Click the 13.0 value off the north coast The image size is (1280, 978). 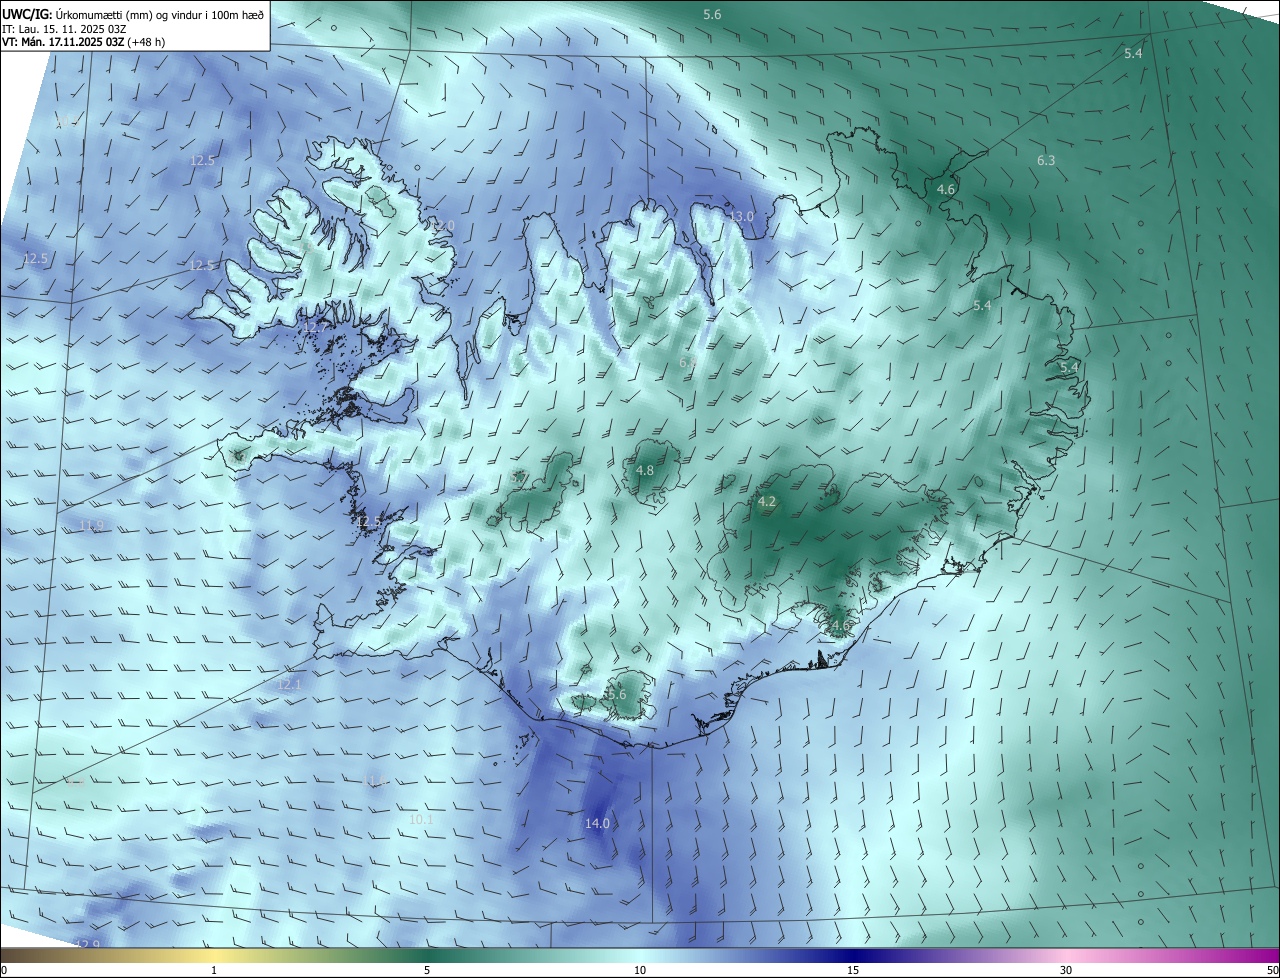[x=741, y=216]
